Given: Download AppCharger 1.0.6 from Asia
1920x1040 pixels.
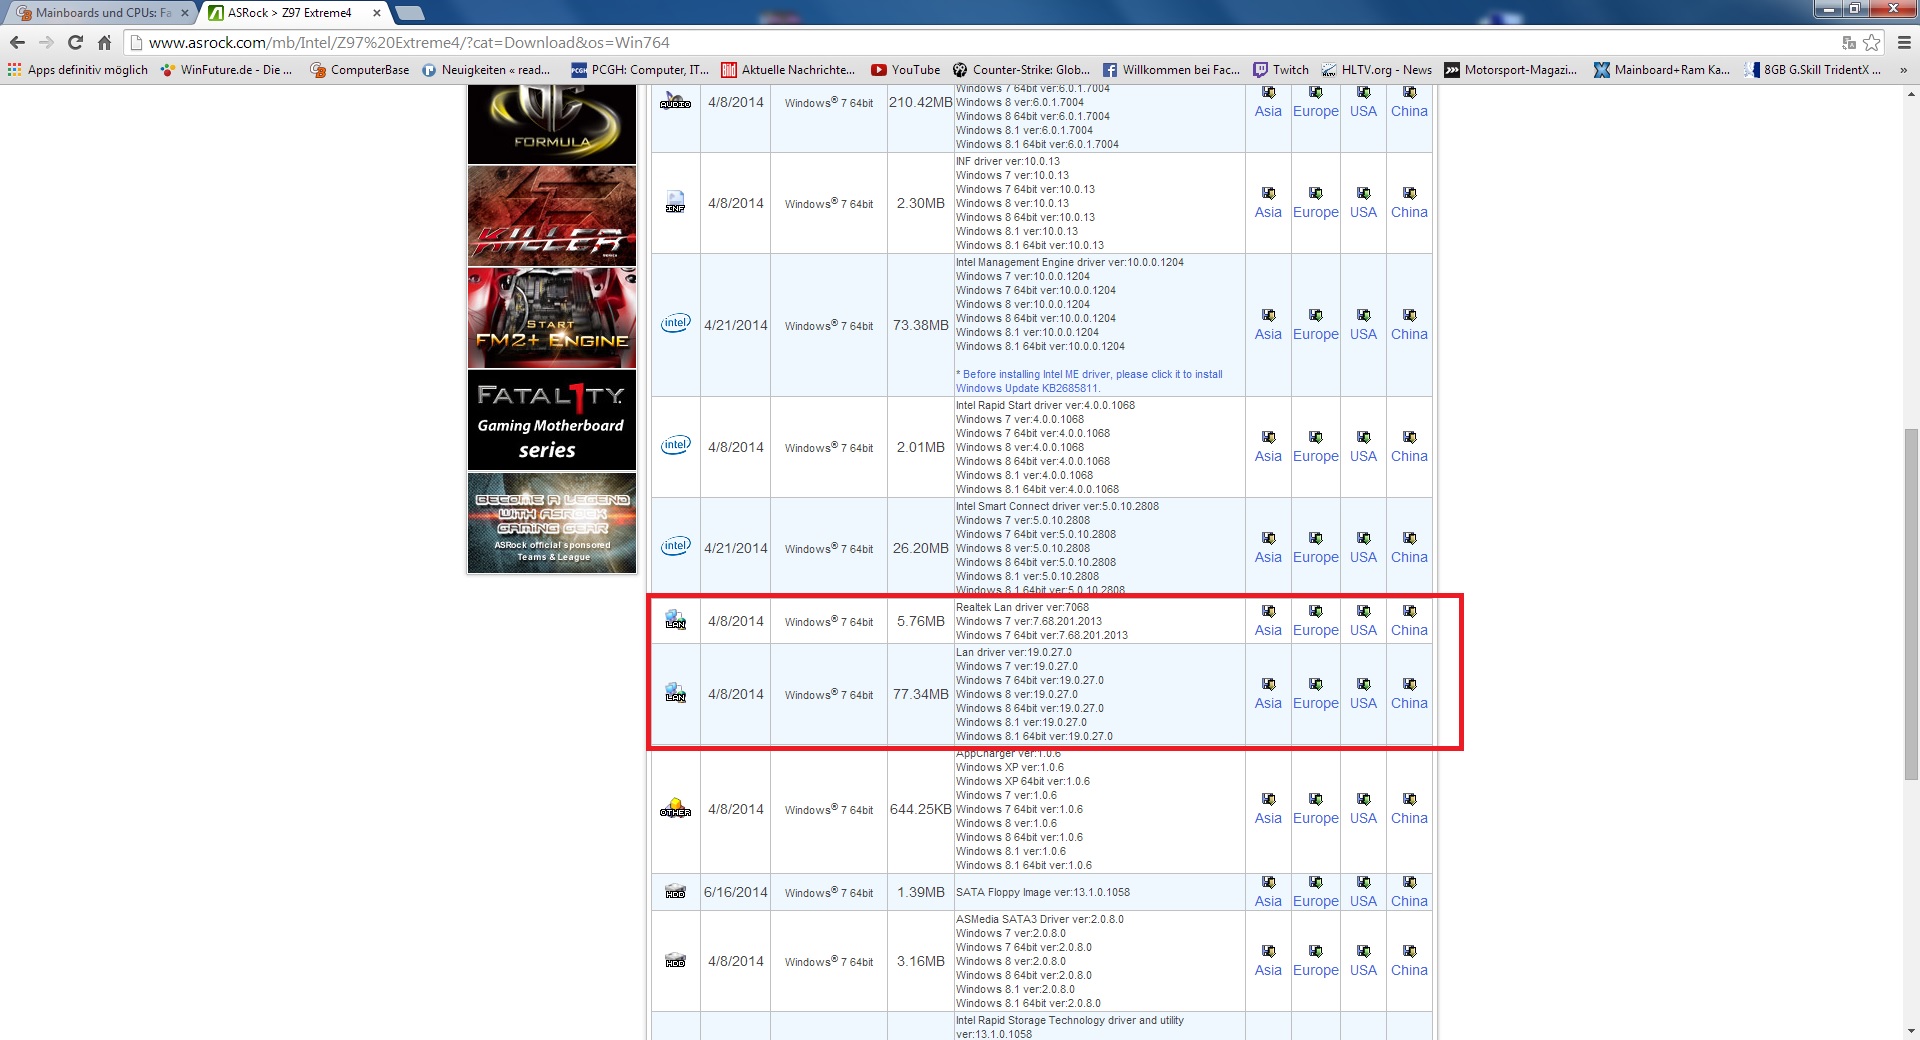Looking at the screenshot, I should [x=1268, y=818].
